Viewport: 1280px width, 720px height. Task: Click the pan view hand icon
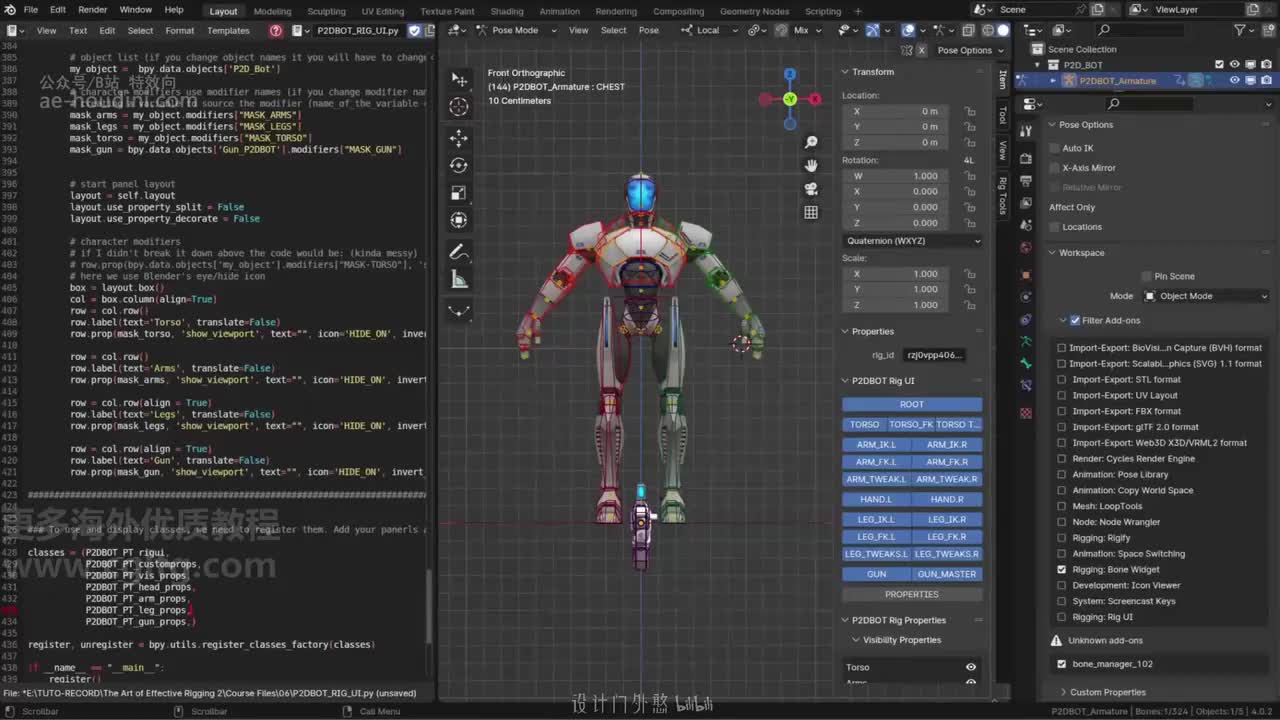[811, 165]
